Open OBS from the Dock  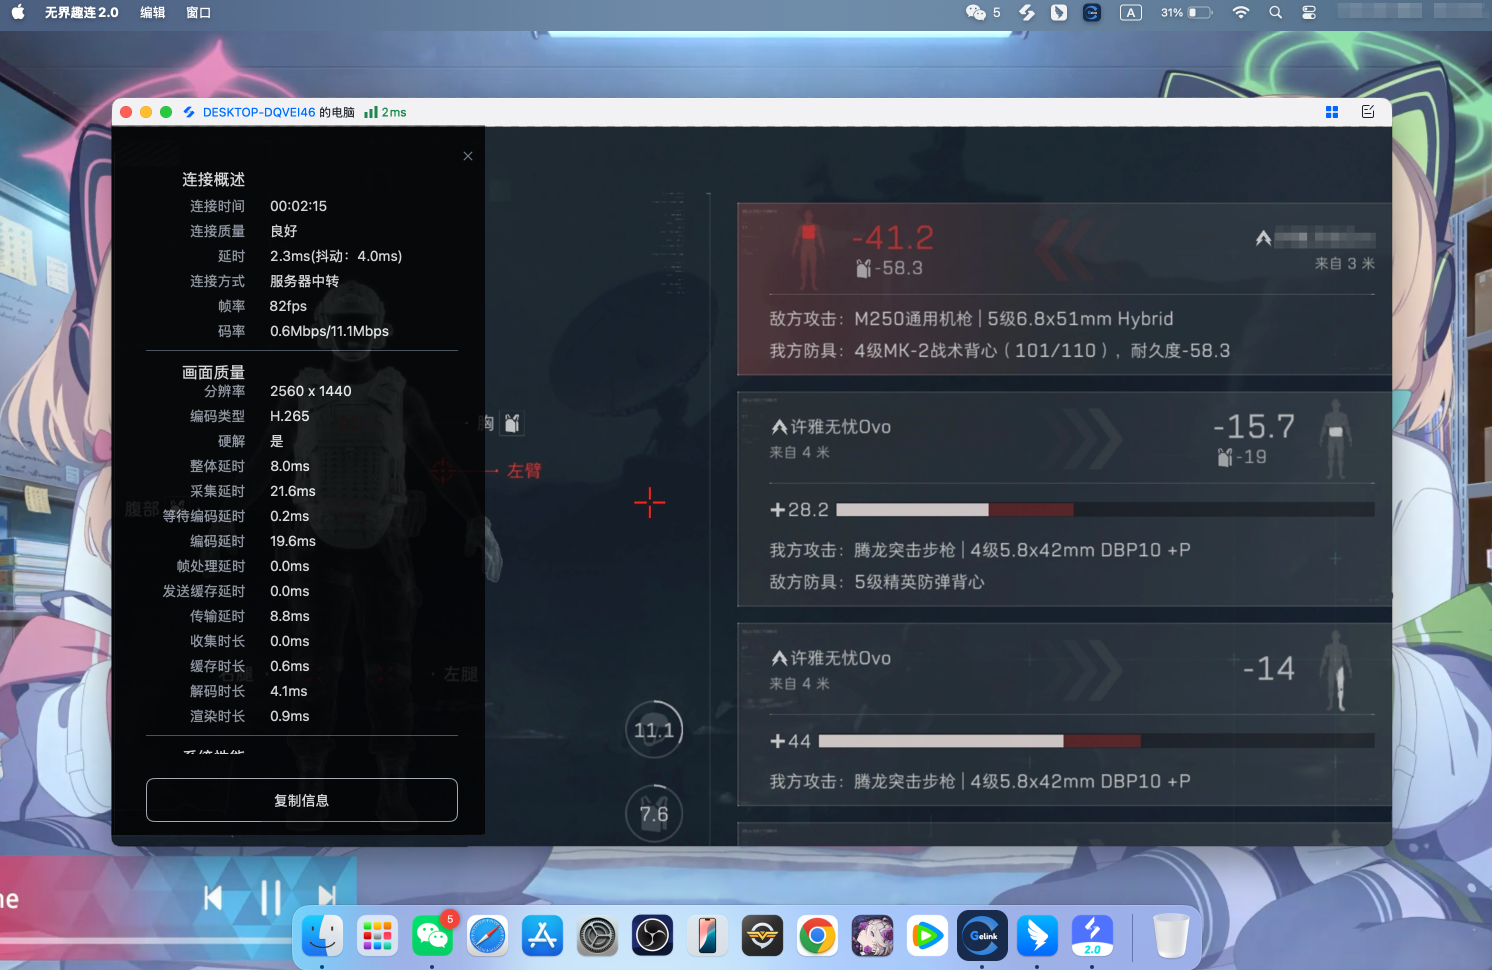click(652, 936)
